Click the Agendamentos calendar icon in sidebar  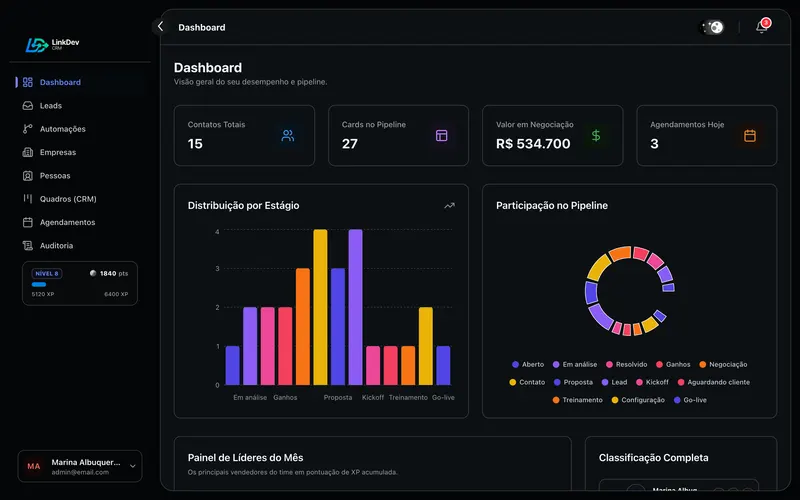click(x=28, y=222)
